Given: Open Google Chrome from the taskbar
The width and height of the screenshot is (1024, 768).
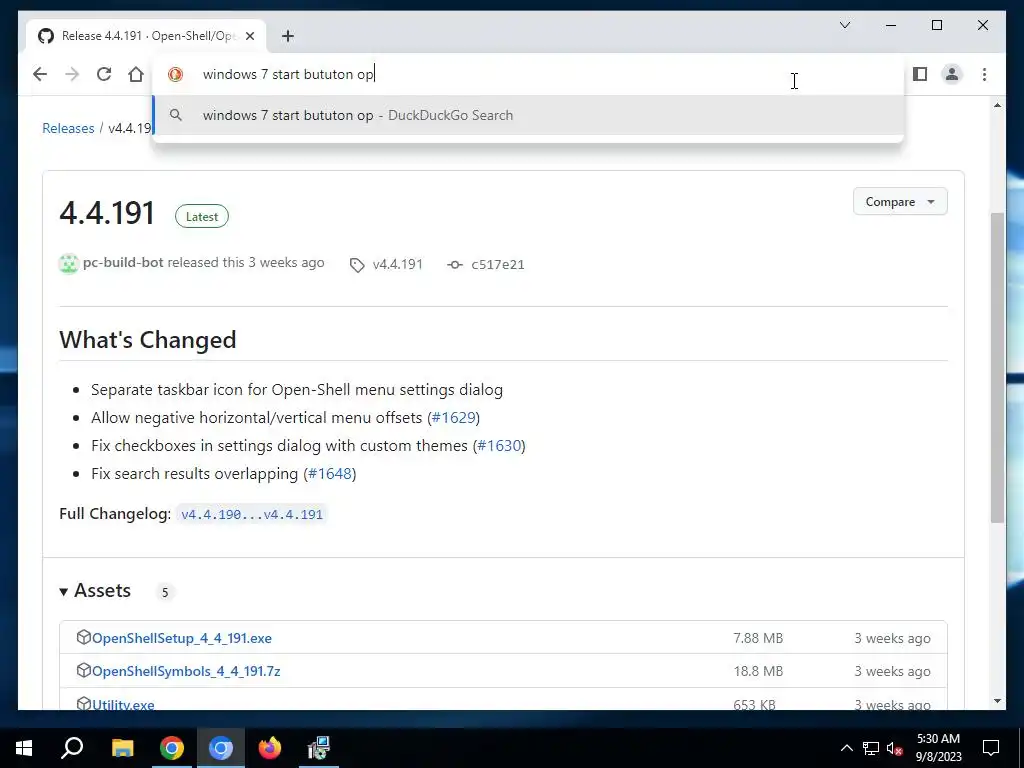Looking at the screenshot, I should pos(172,748).
